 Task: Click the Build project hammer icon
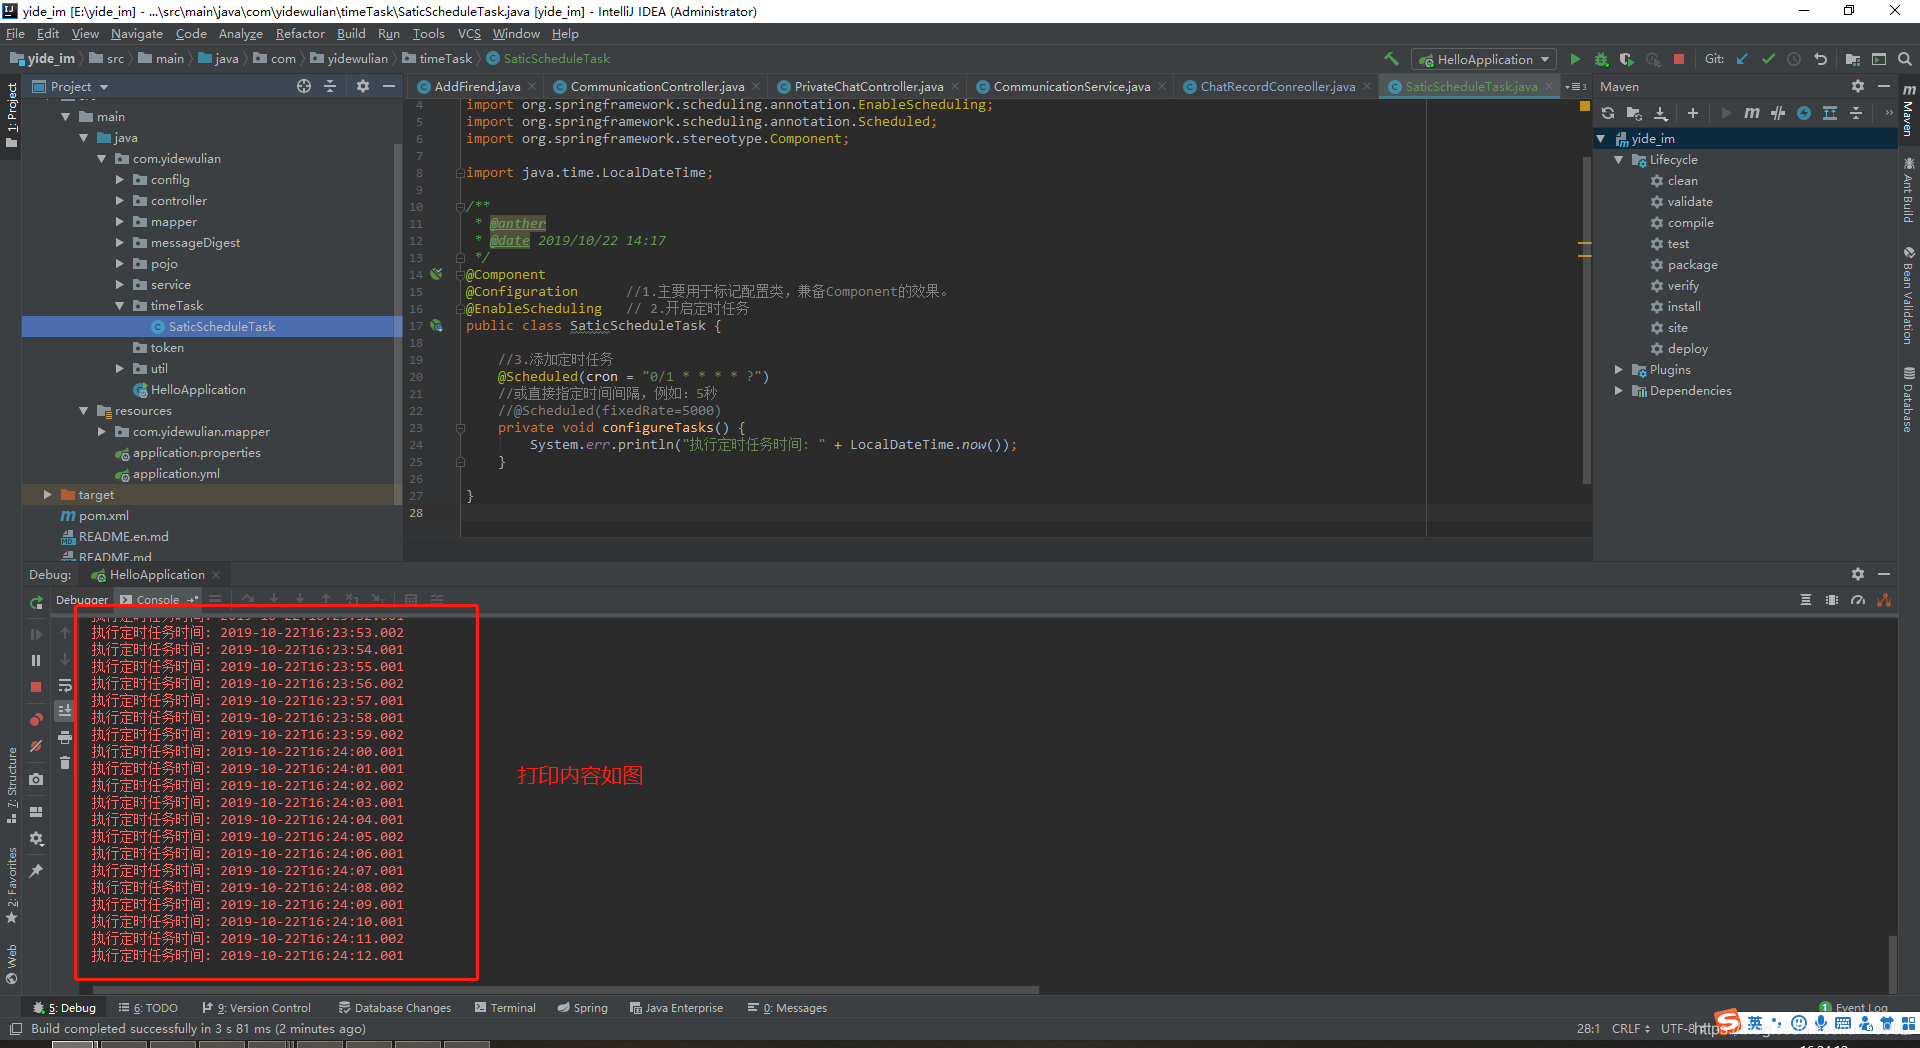[x=1391, y=59]
